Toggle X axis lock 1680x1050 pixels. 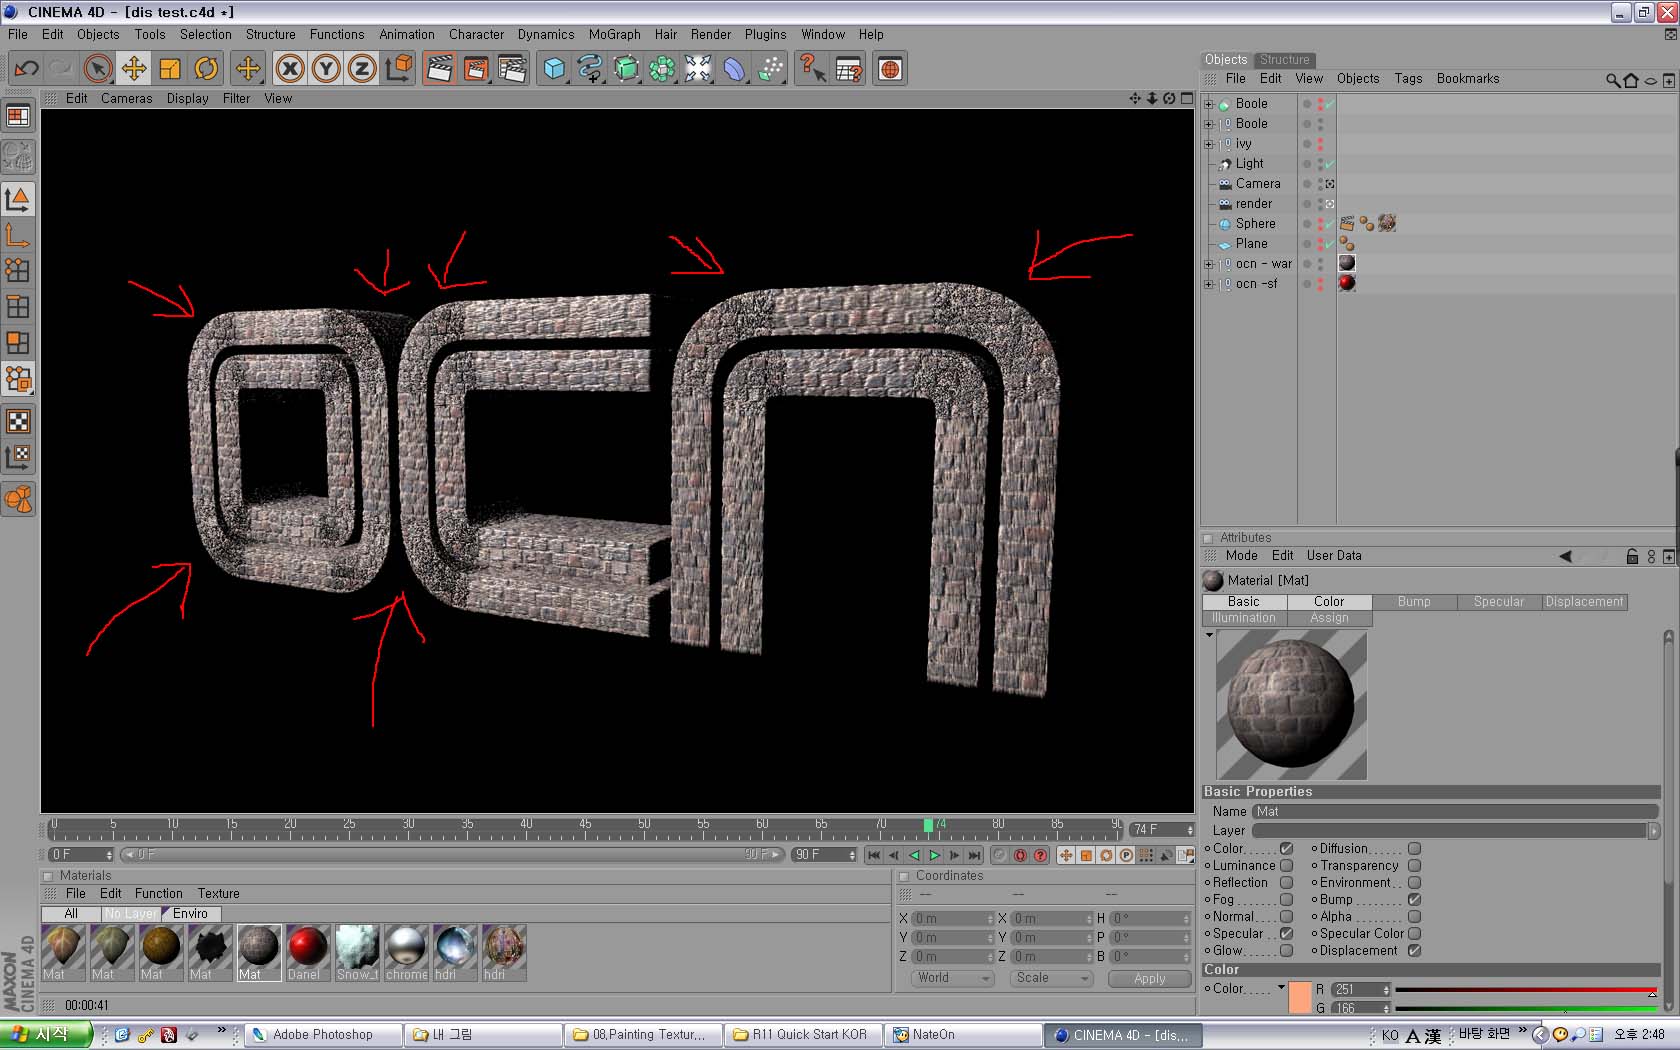290,68
